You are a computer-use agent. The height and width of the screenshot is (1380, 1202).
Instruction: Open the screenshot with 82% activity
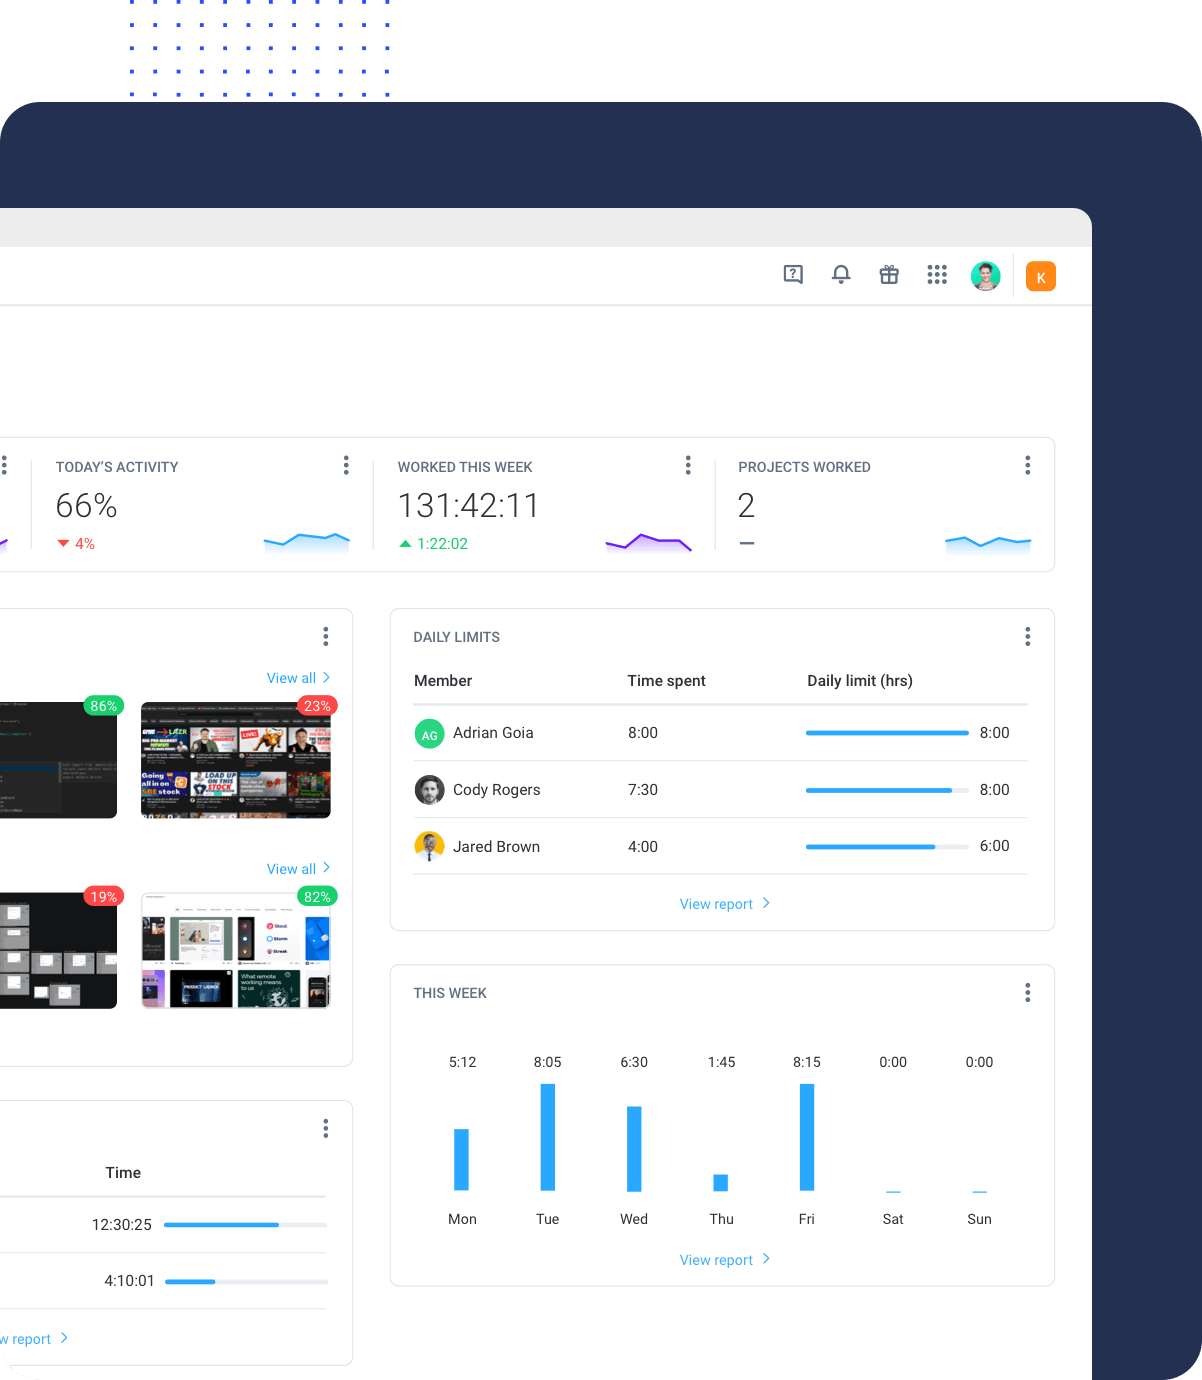pos(236,951)
